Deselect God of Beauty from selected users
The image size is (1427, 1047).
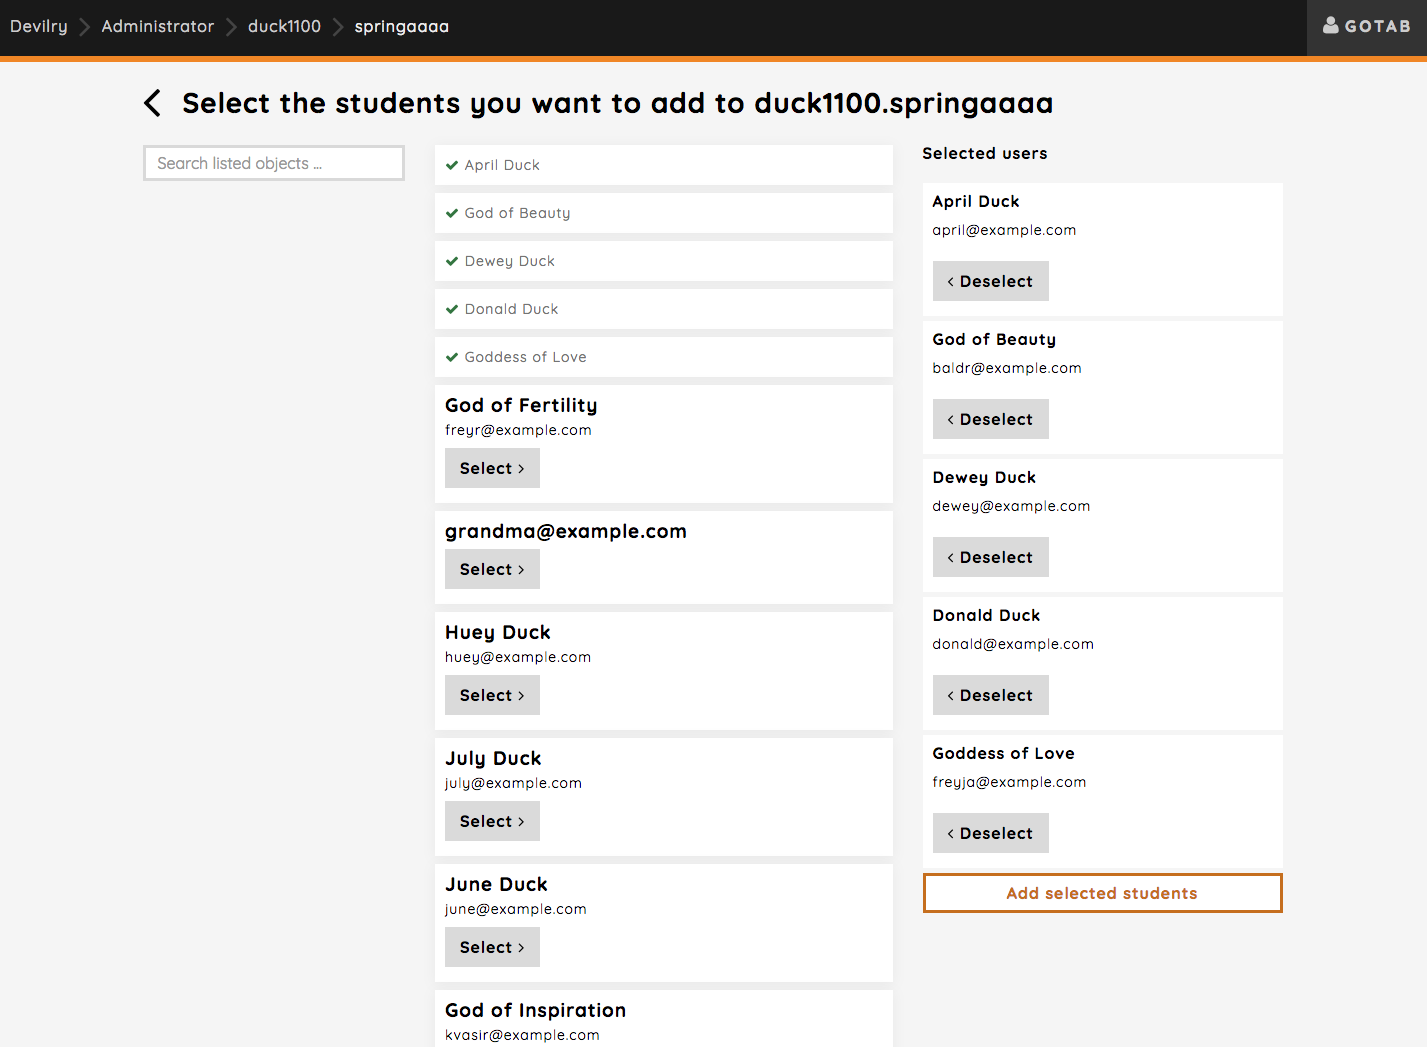[990, 419]
